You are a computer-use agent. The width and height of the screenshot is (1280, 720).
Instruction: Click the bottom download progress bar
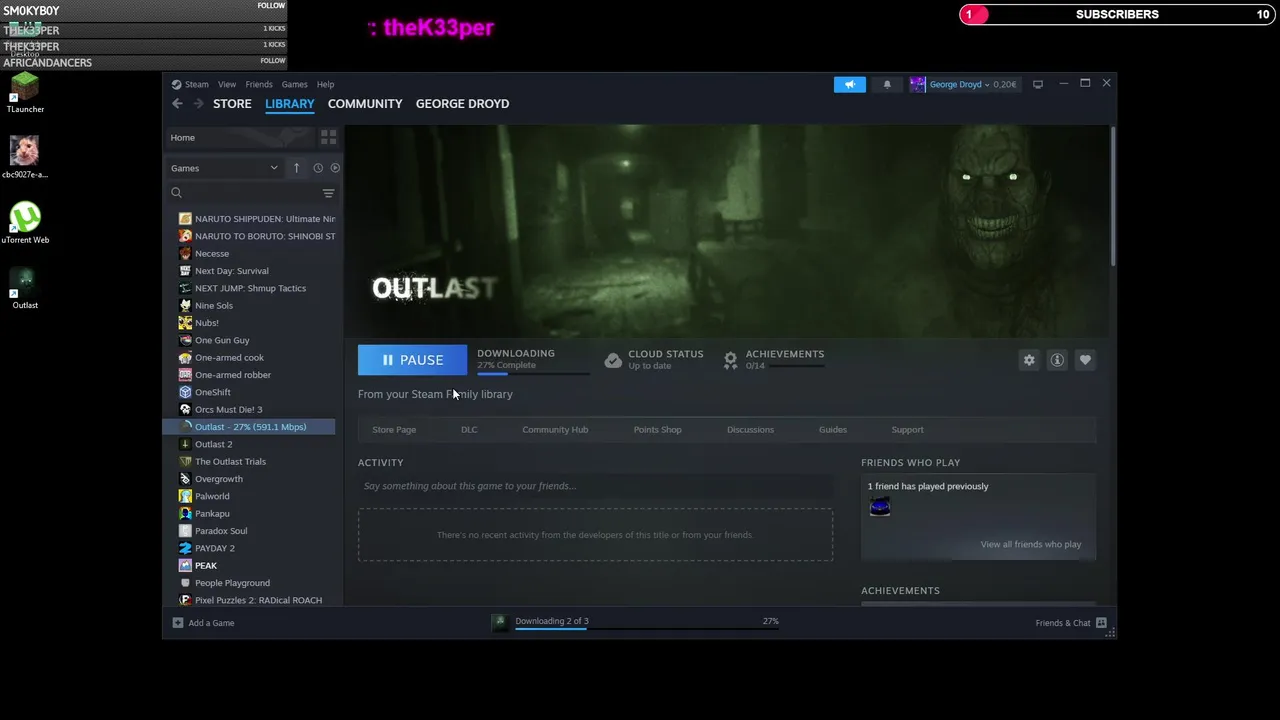[x=646, y=629]
